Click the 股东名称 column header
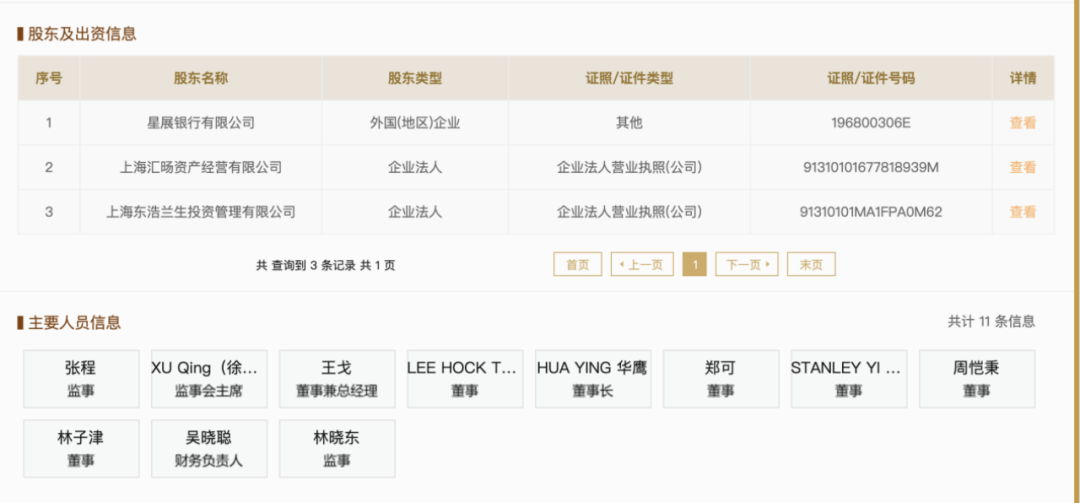The image size is (1080, 503). [201, 78]
